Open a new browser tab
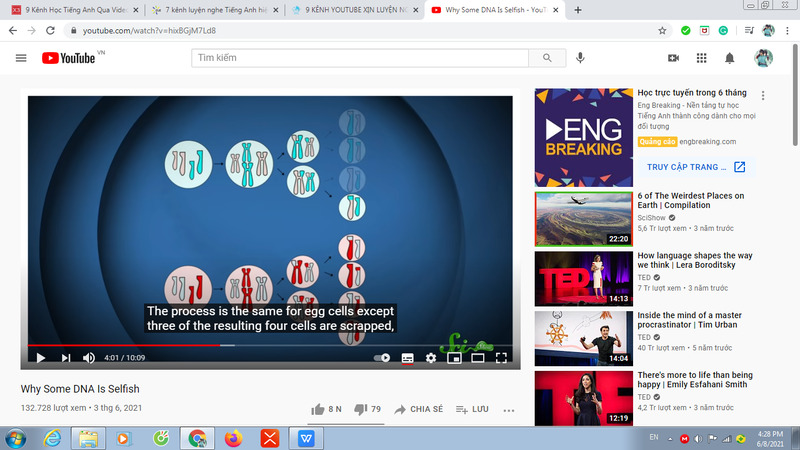The height and width of the screenshot is (450, 800). (578, 10)
